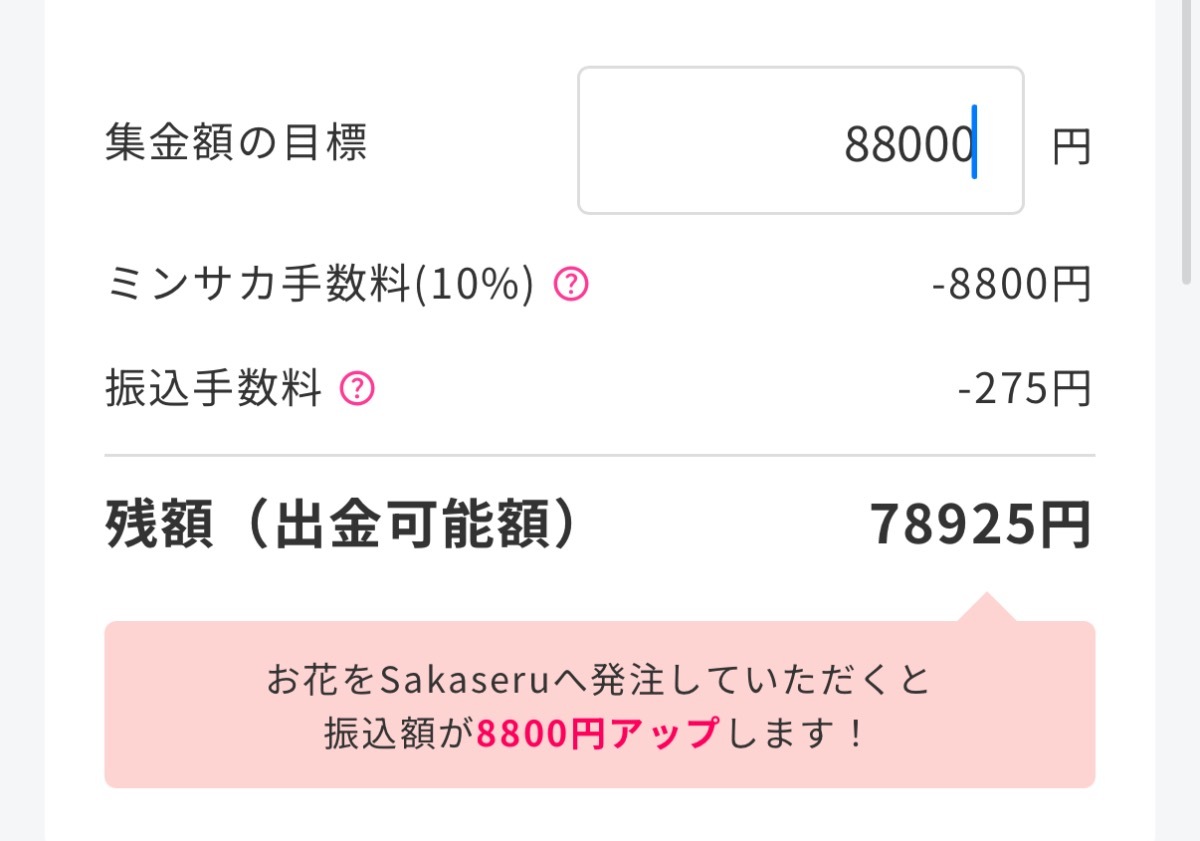Open help icon beside ミンサカ手数料(10%)
This screenshot has width=1200, height=841.
point(571,286)
